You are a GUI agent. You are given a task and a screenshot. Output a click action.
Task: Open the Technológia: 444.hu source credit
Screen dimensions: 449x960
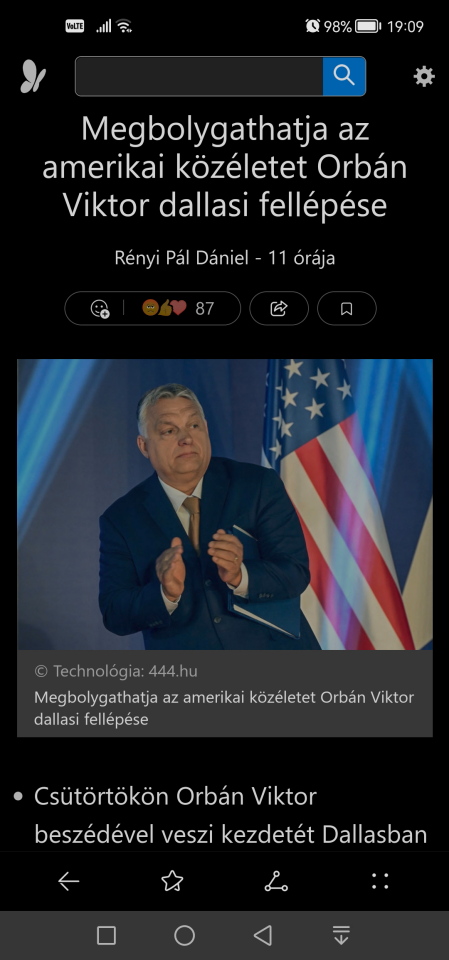[116, 671]
